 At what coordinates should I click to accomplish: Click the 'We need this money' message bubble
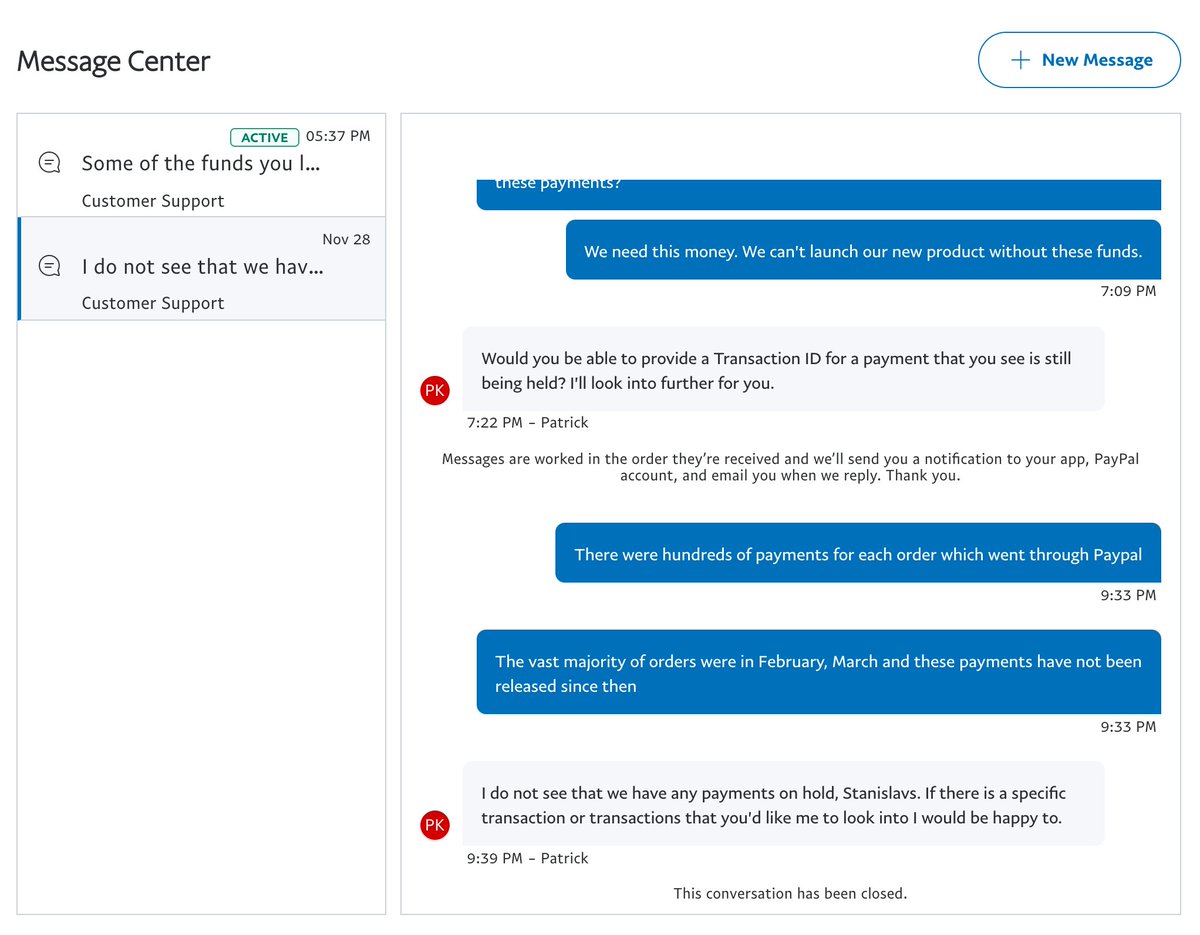coord(863,250)
